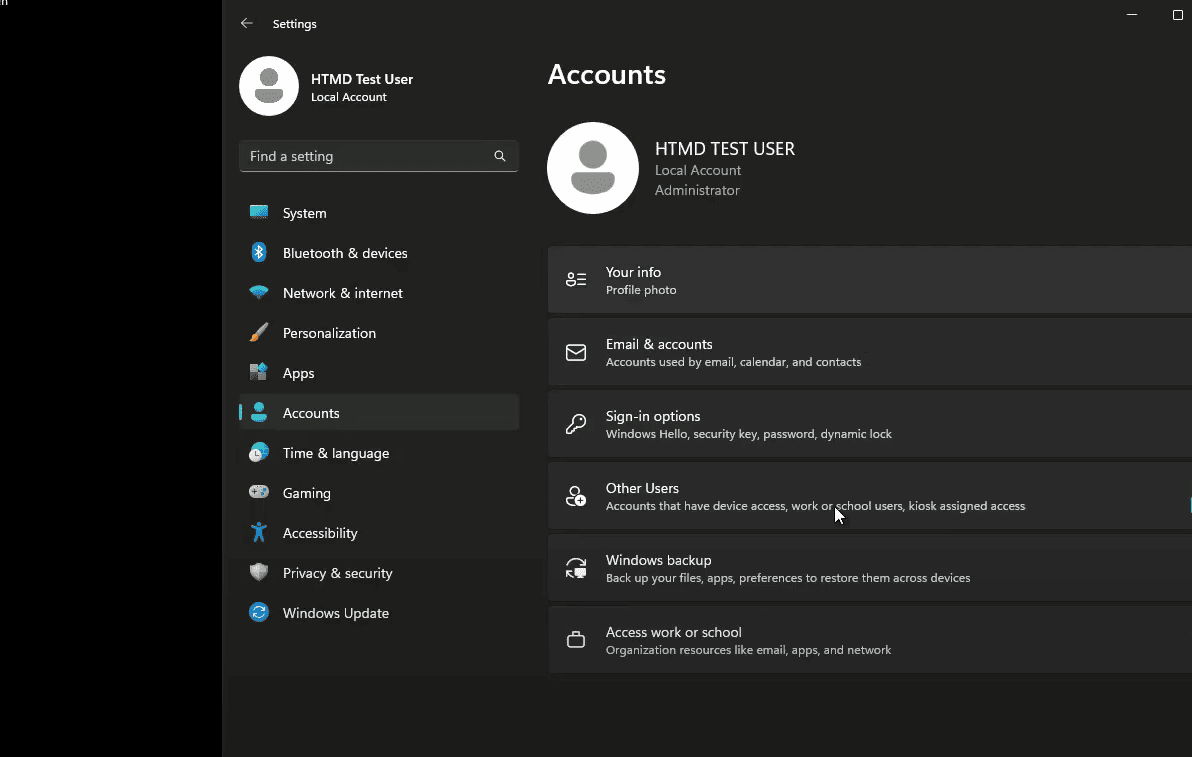This screenshot has height=757, width=1192.
Task: Open Windows Update settings
Action: pyautogui.click(x=336, y=613)
